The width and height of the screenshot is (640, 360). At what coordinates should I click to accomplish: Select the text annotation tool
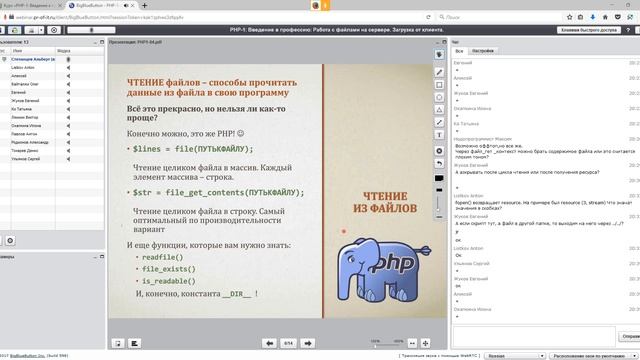(x=439, y=135)
